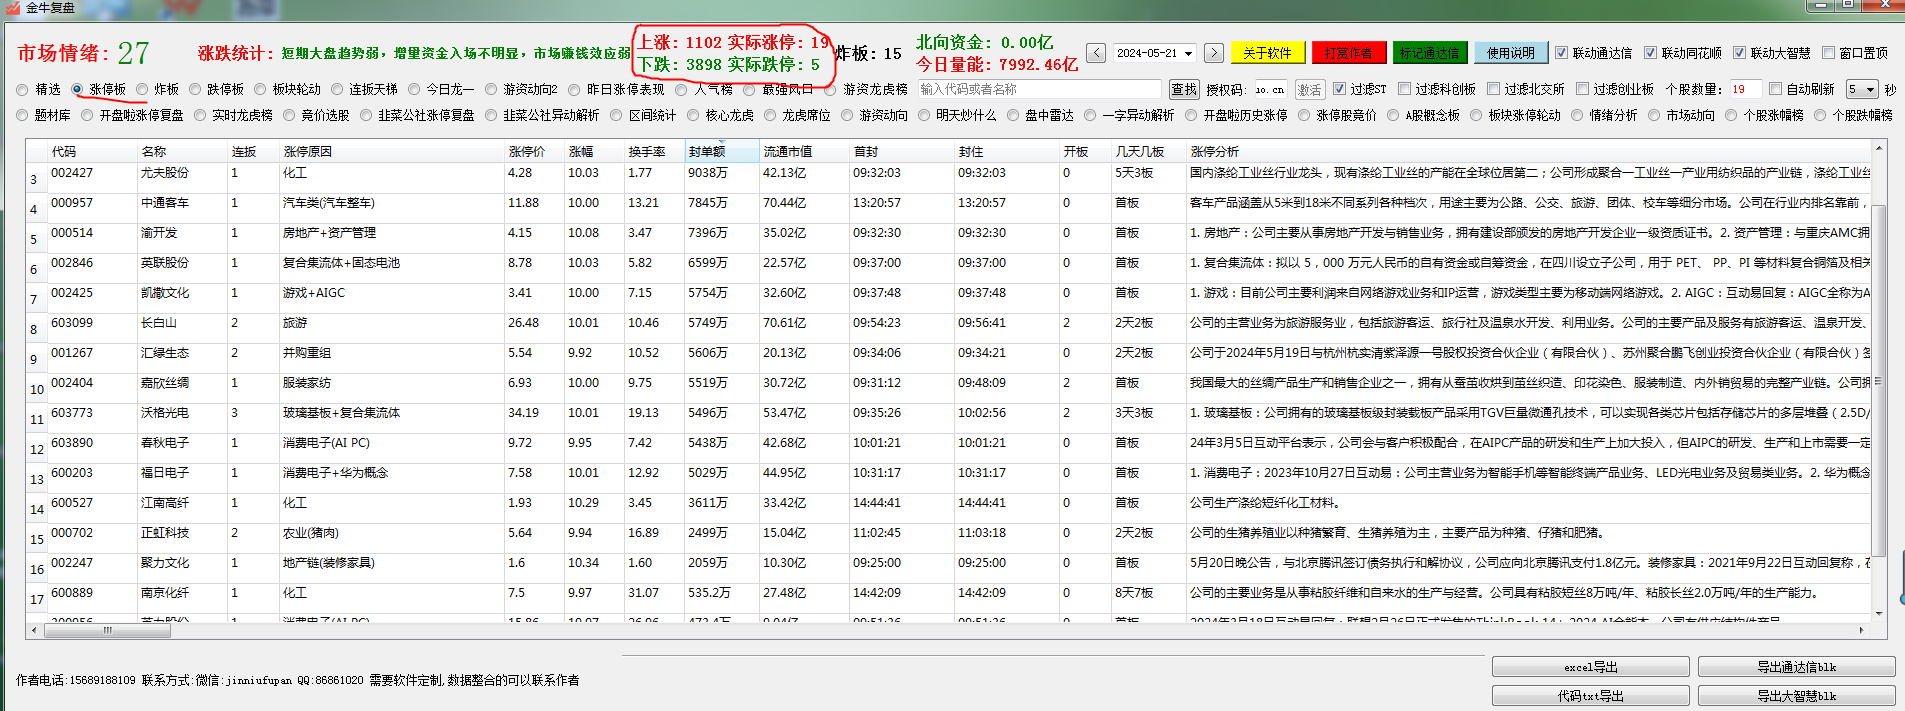Focus the stock code or name search field
The width and height of the screenshot is (1905, 711).
(x=1040, y=89)
